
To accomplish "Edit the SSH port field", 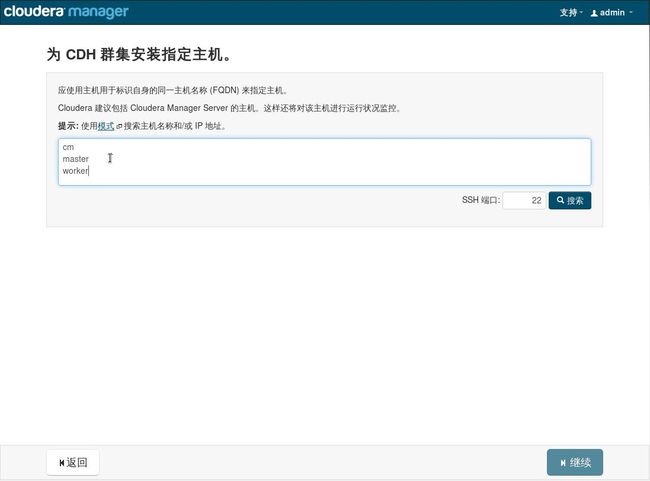I will (524, 200).
